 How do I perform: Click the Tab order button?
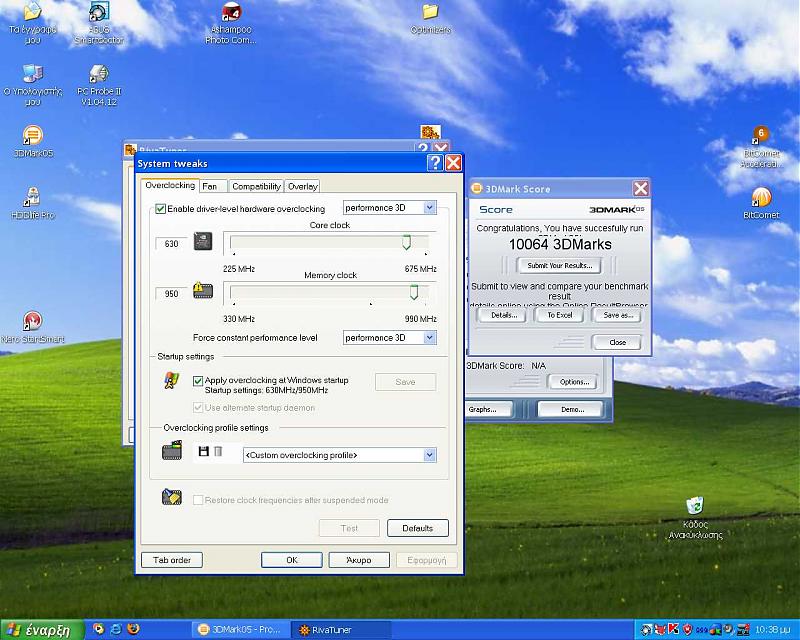[x=171, y=560]
